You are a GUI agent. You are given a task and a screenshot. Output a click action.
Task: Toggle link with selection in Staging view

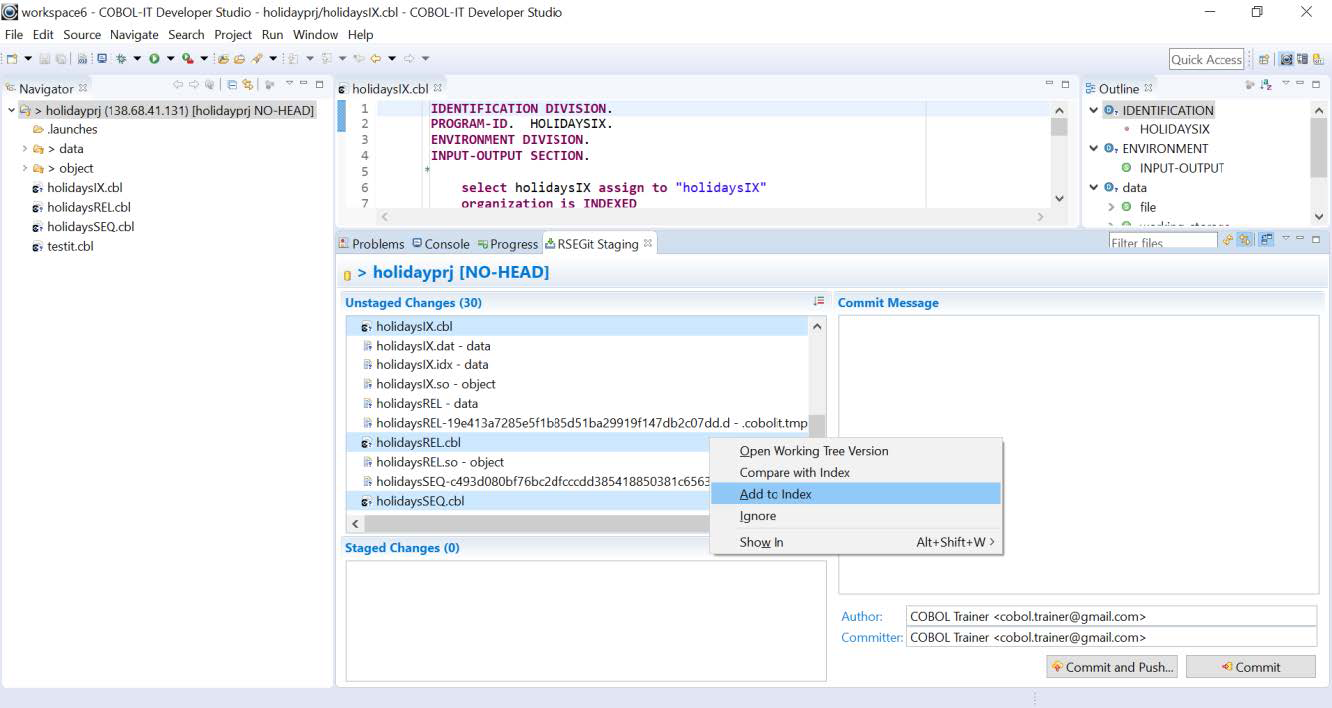1246,240
